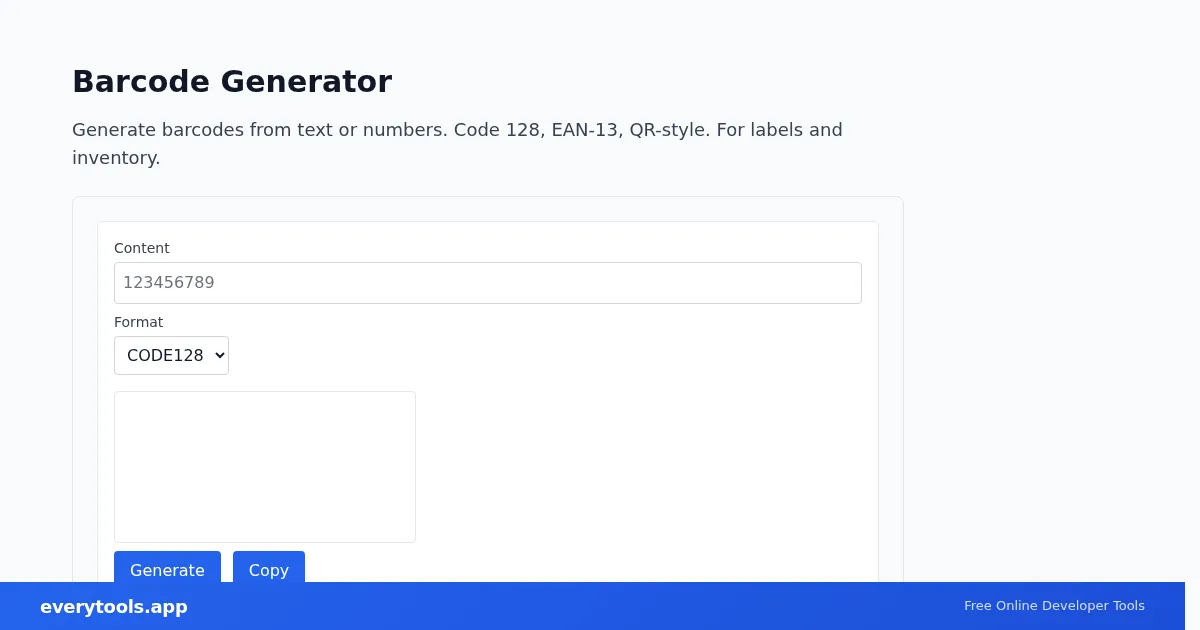Select the description paragraph about Code 128
1200x630 pixels.
457,143
